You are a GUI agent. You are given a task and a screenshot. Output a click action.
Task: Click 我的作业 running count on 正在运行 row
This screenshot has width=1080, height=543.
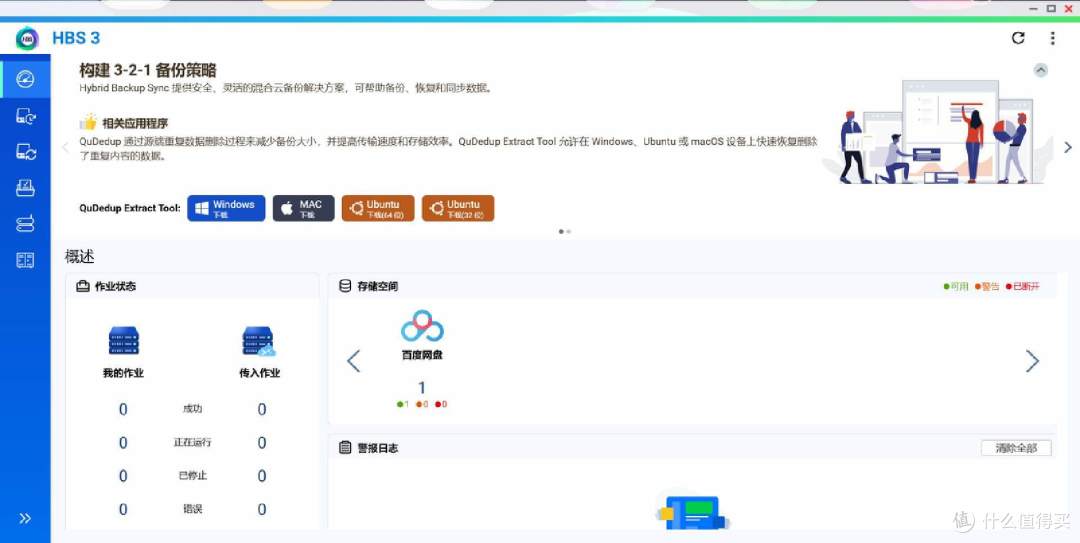(123, 442)
